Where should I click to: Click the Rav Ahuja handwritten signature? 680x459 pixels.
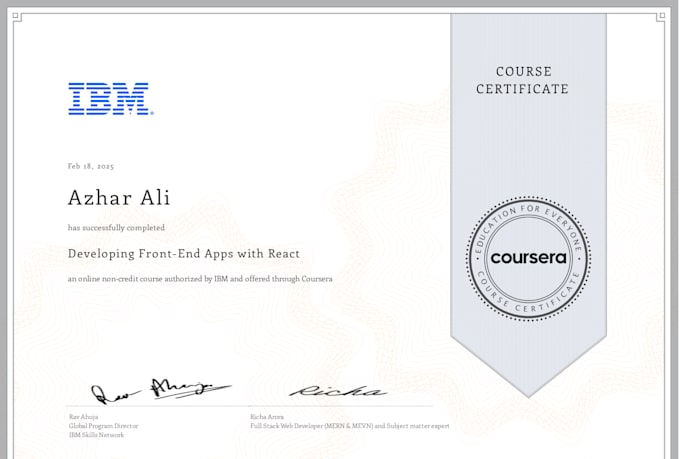tap(161, 390)
